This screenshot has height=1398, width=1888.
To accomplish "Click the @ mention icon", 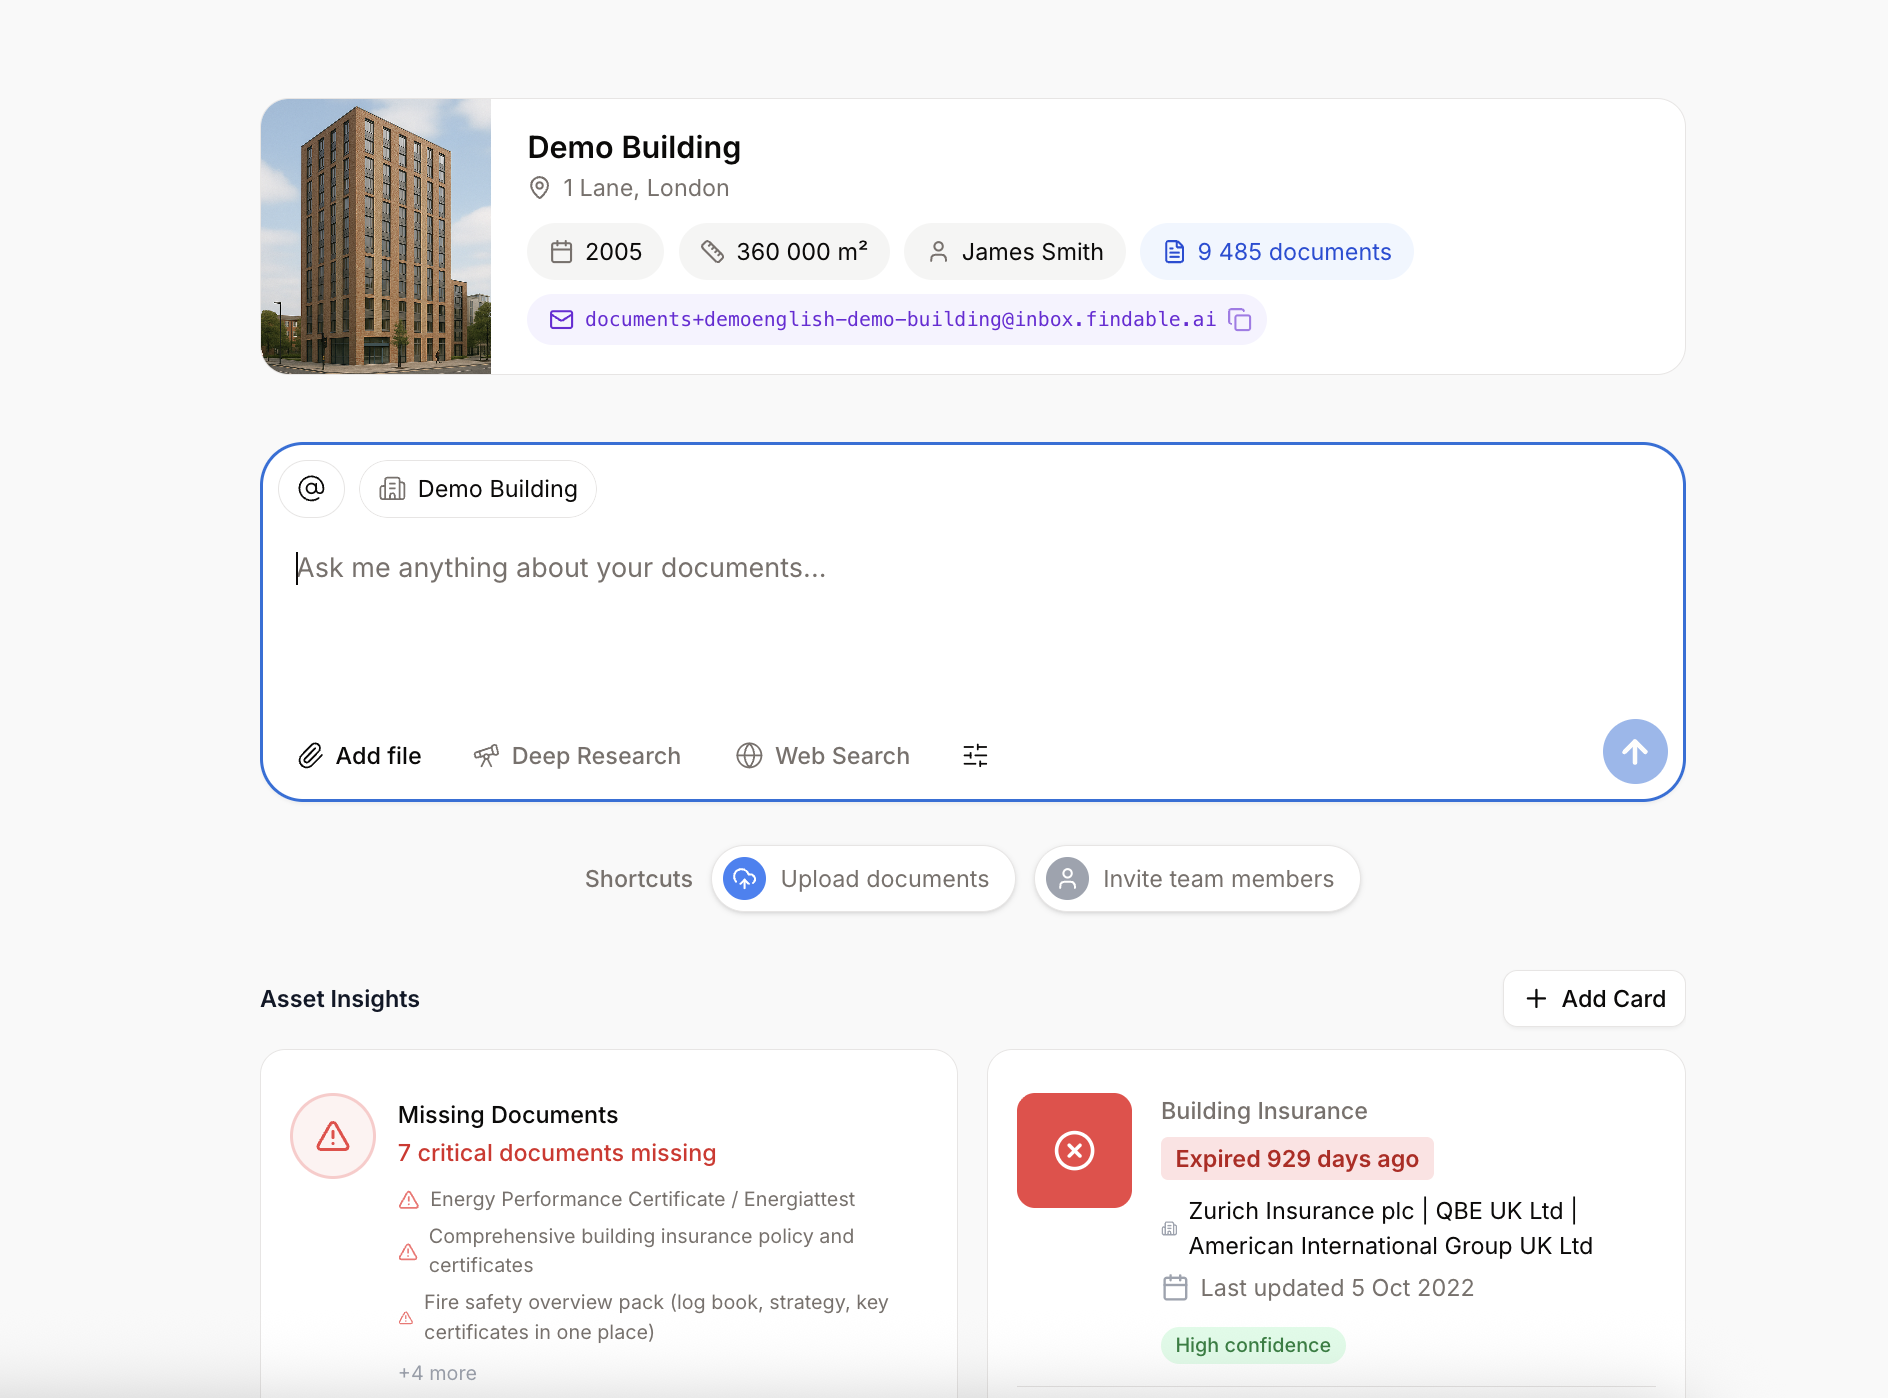I will 311,489.
